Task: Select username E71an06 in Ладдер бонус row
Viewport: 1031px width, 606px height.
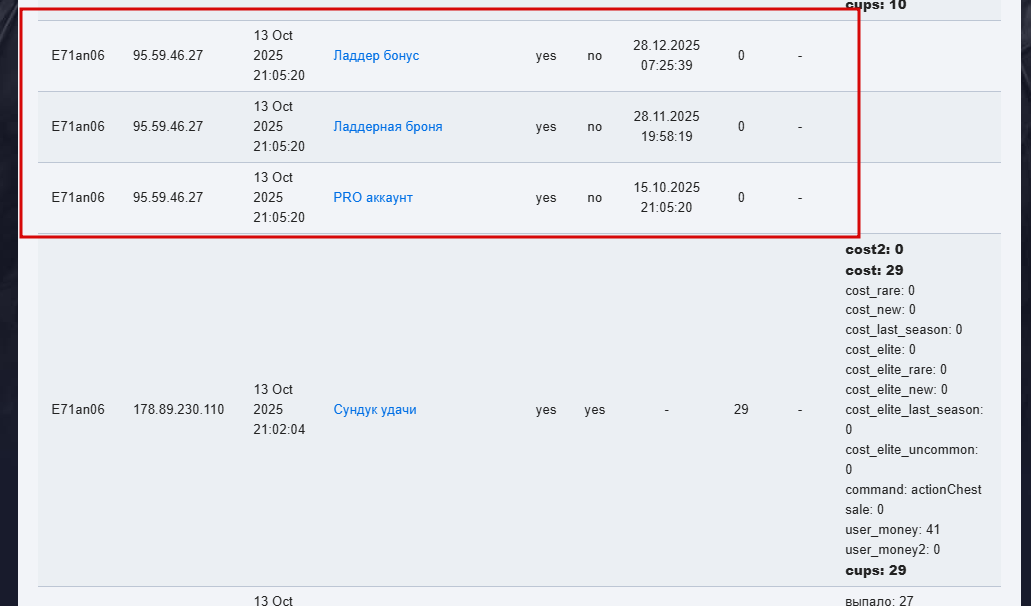Action: point(78,56)
